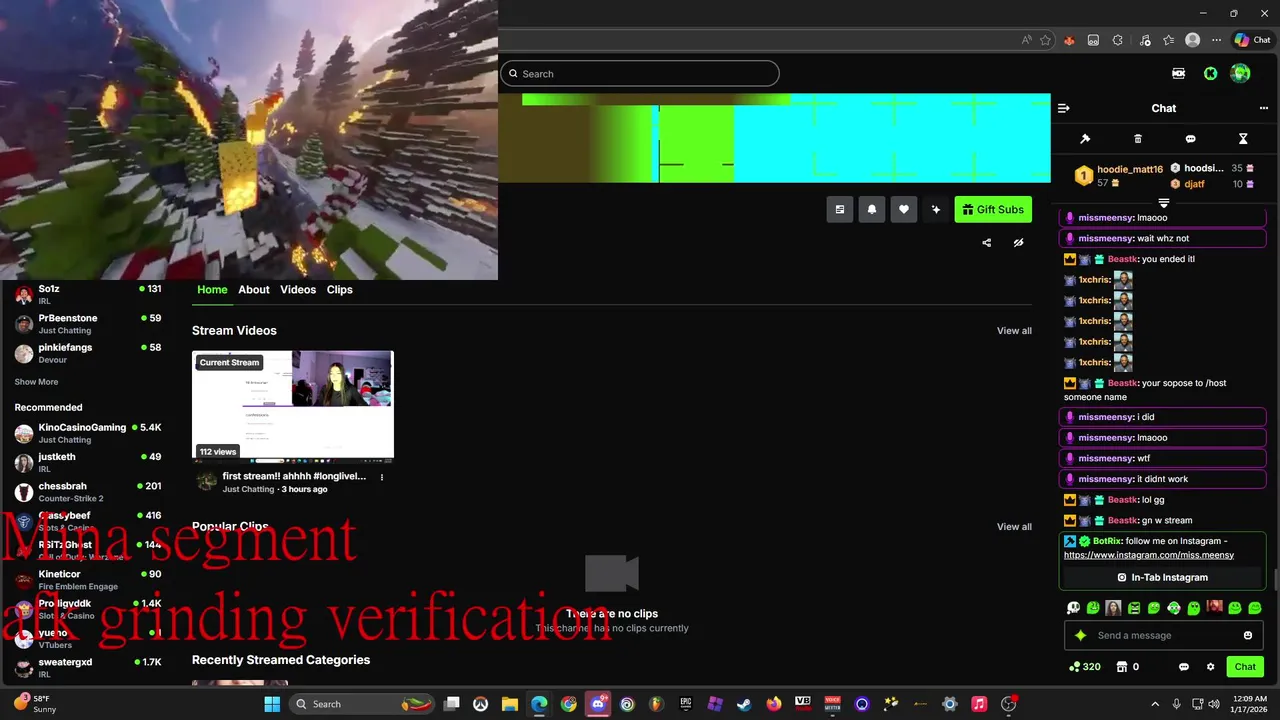Switch to the Home tab
Image resolution: width=1280 pixels, height=720 pixels.
click(x=212, y=289)
